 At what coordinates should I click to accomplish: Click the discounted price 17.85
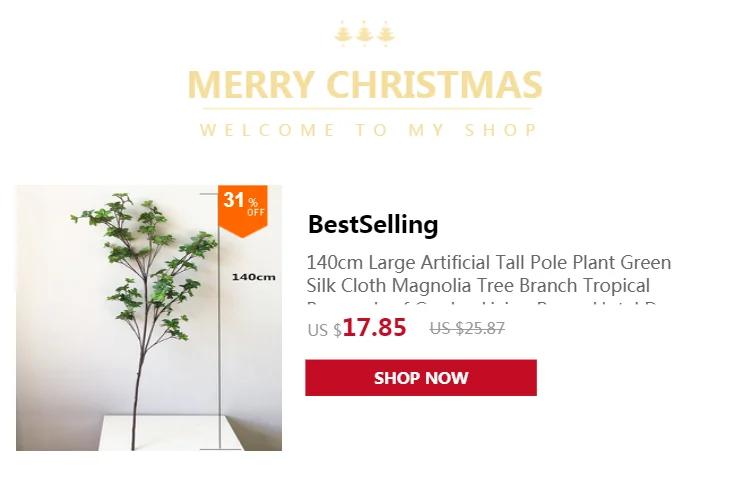374,327
